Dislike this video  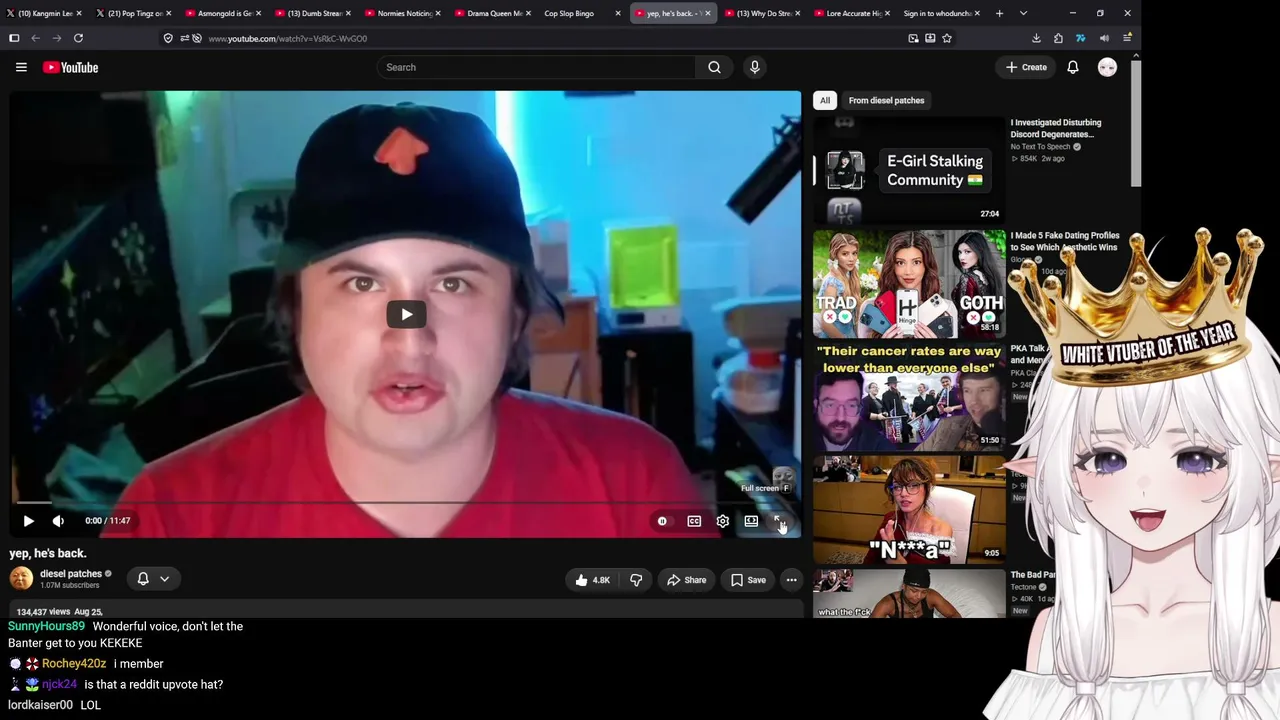coord(636,580)
